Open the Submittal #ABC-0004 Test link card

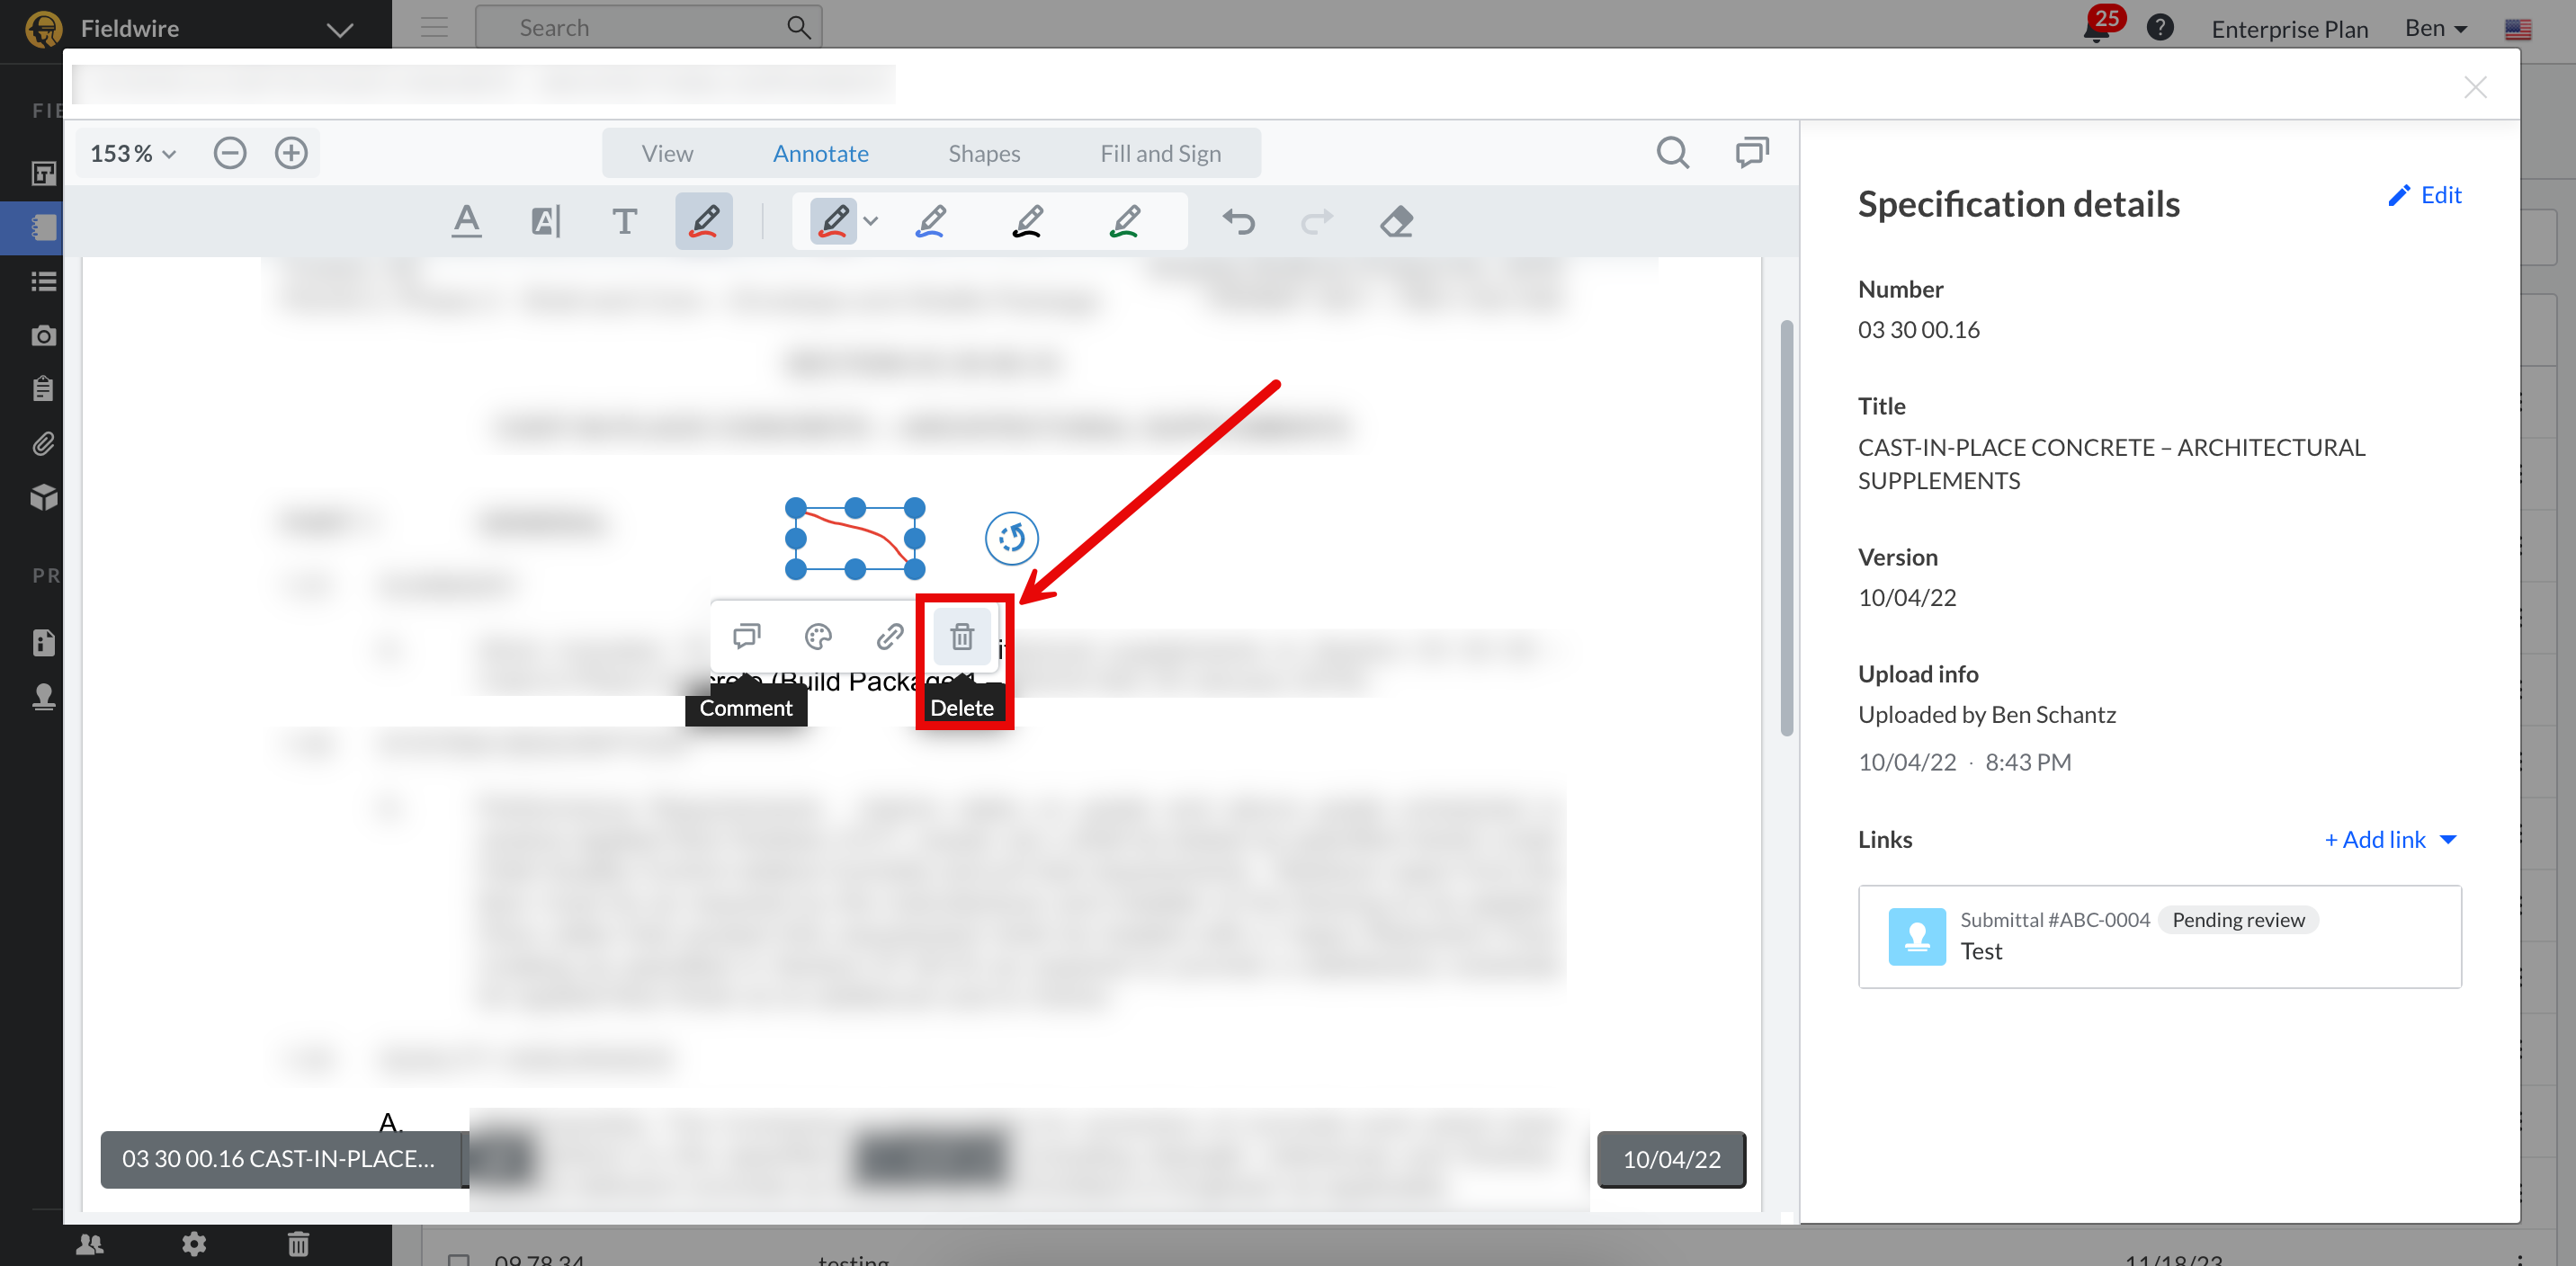2159,936
